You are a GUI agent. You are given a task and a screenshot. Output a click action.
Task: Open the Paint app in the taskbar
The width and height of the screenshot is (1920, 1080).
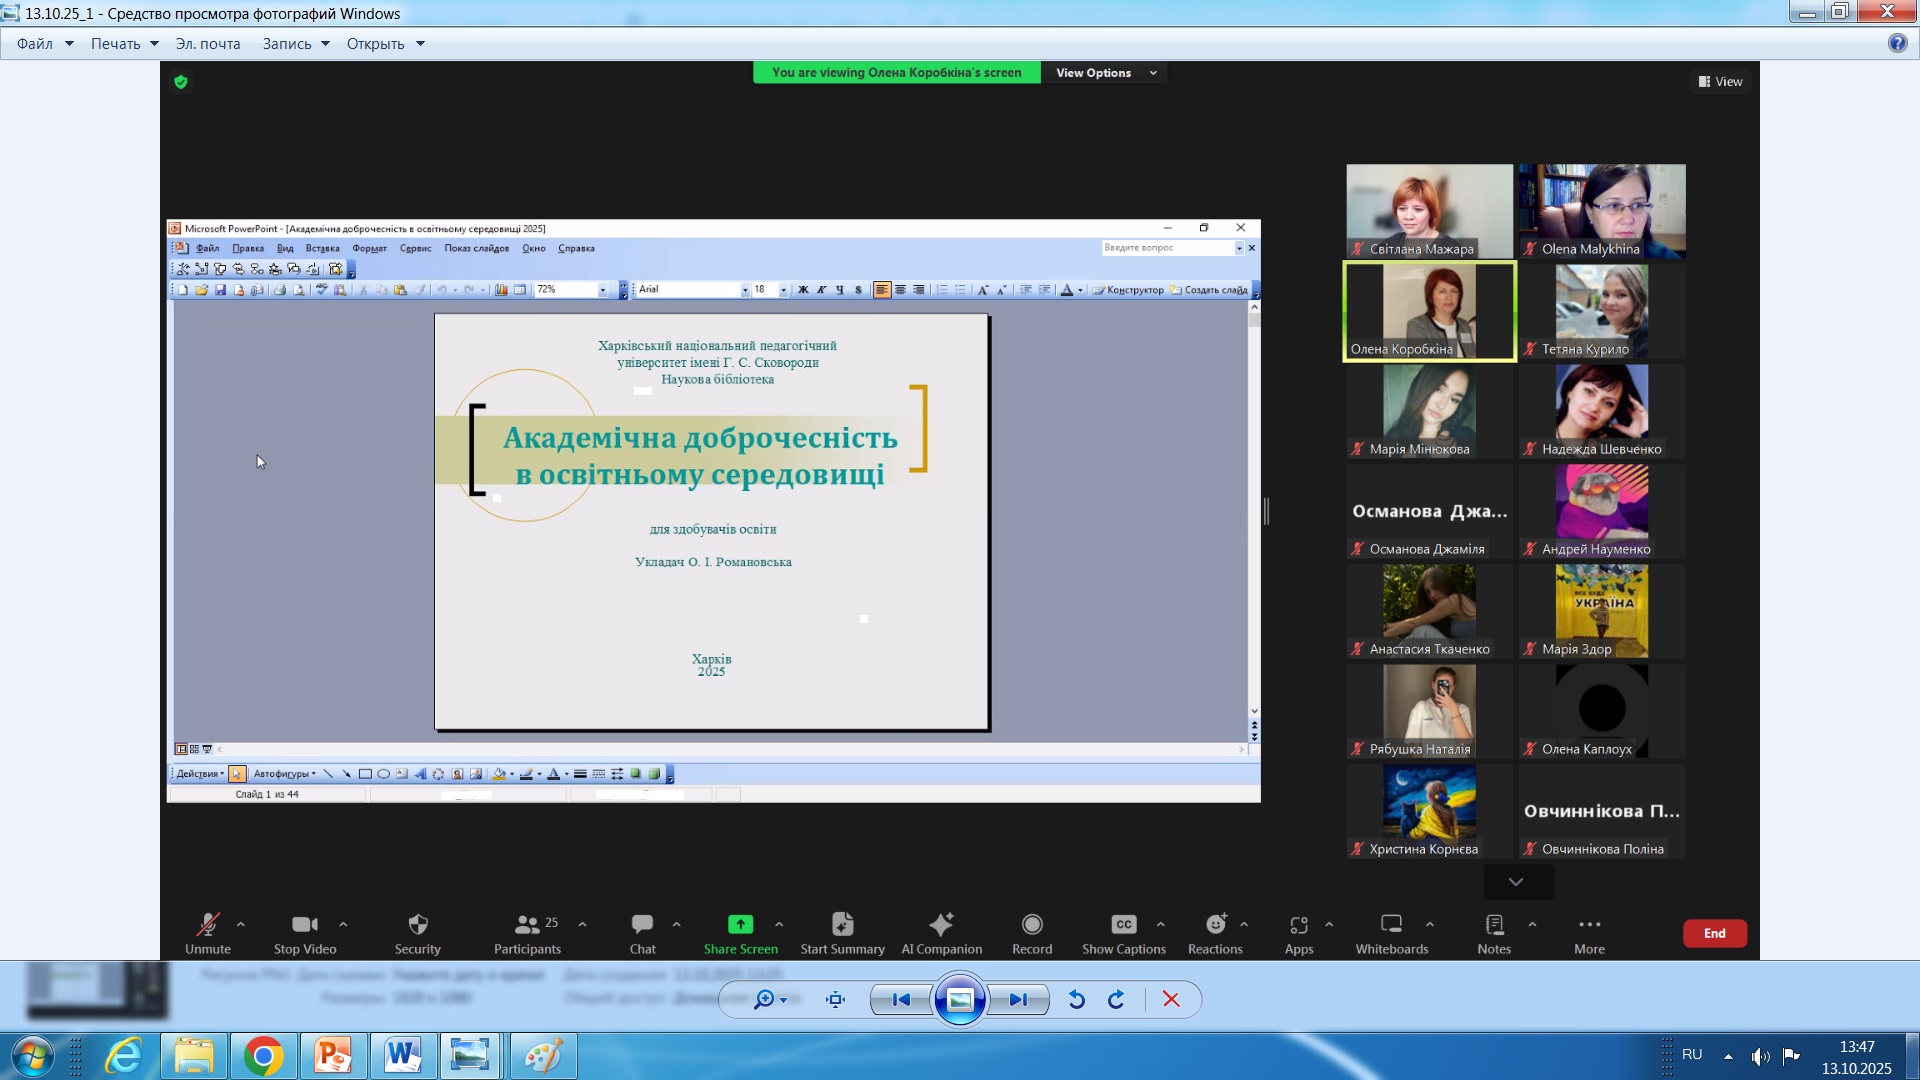(543, 1056)
